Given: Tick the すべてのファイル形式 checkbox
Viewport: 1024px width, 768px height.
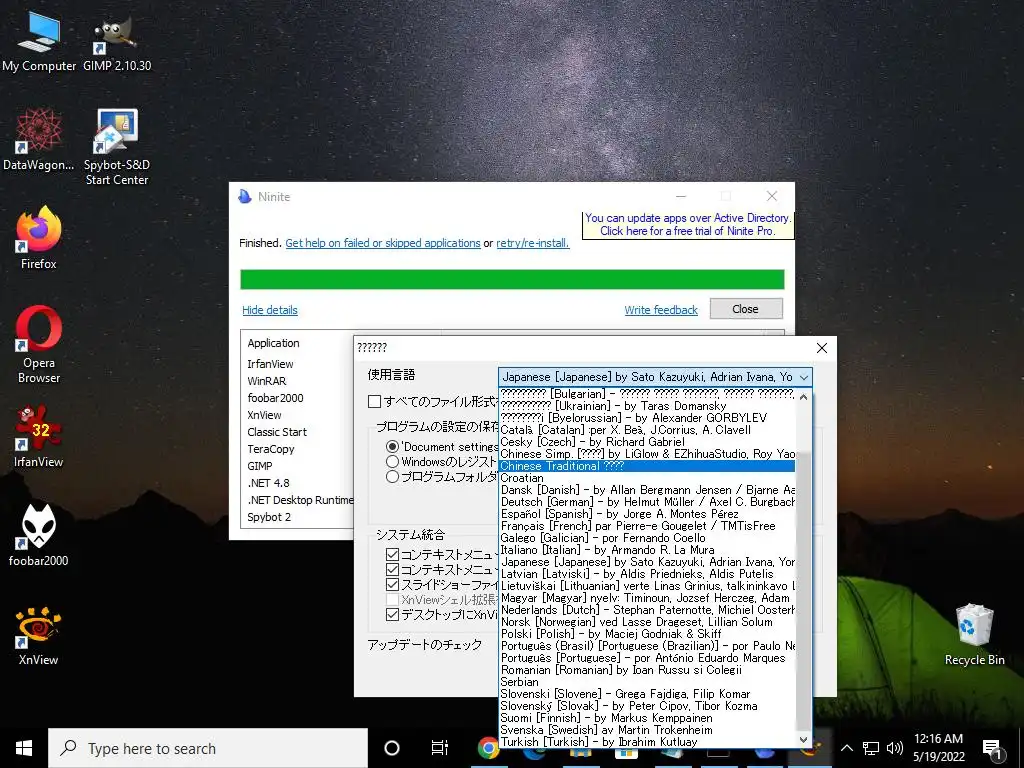Looking at the screenshot, I should click(374, 402).
